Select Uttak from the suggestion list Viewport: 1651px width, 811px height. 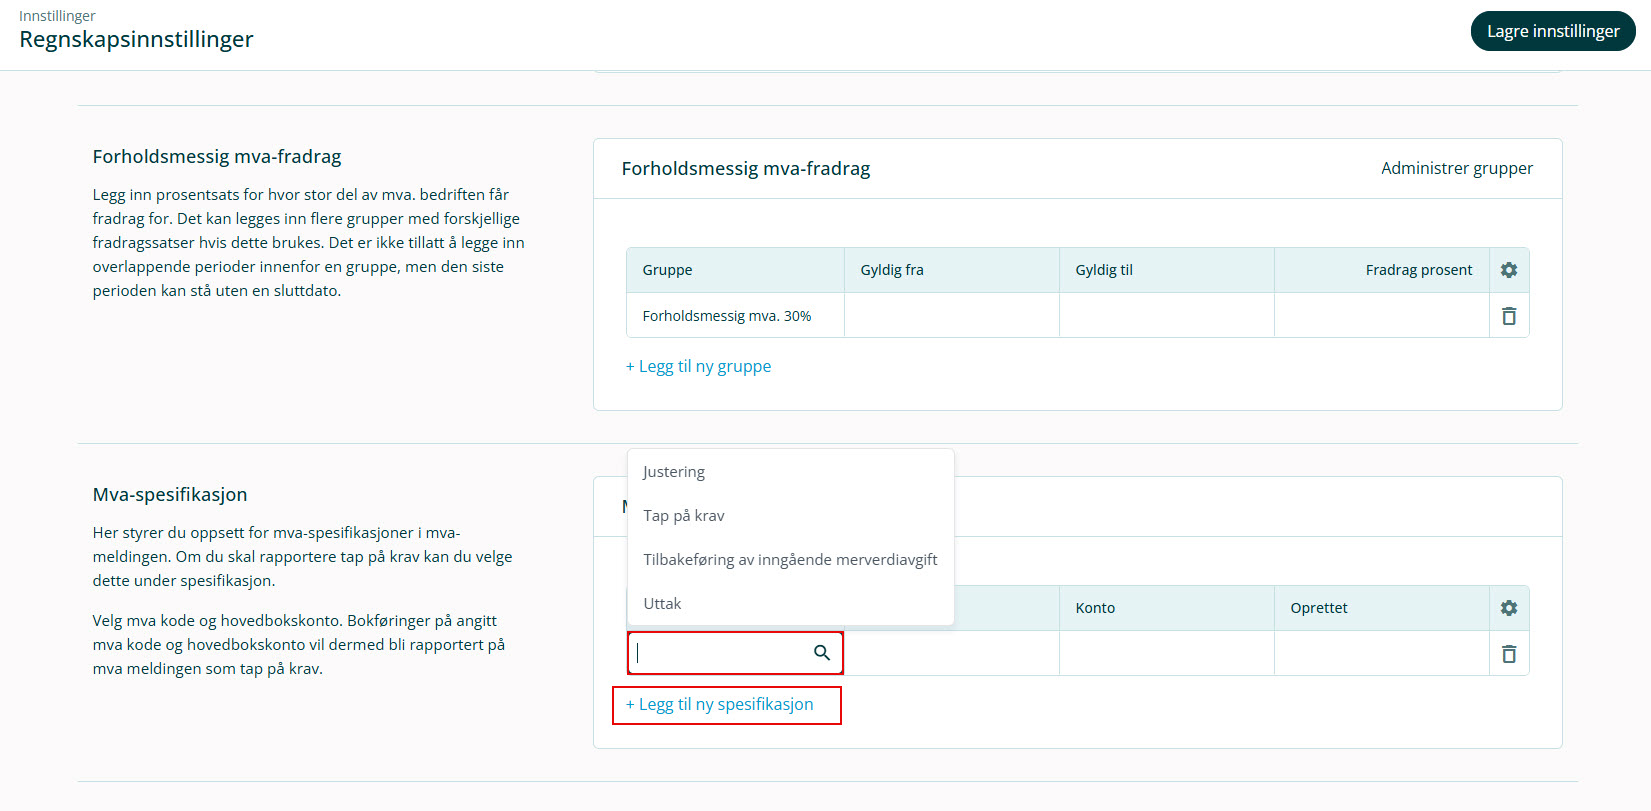(x=662, y=604)
